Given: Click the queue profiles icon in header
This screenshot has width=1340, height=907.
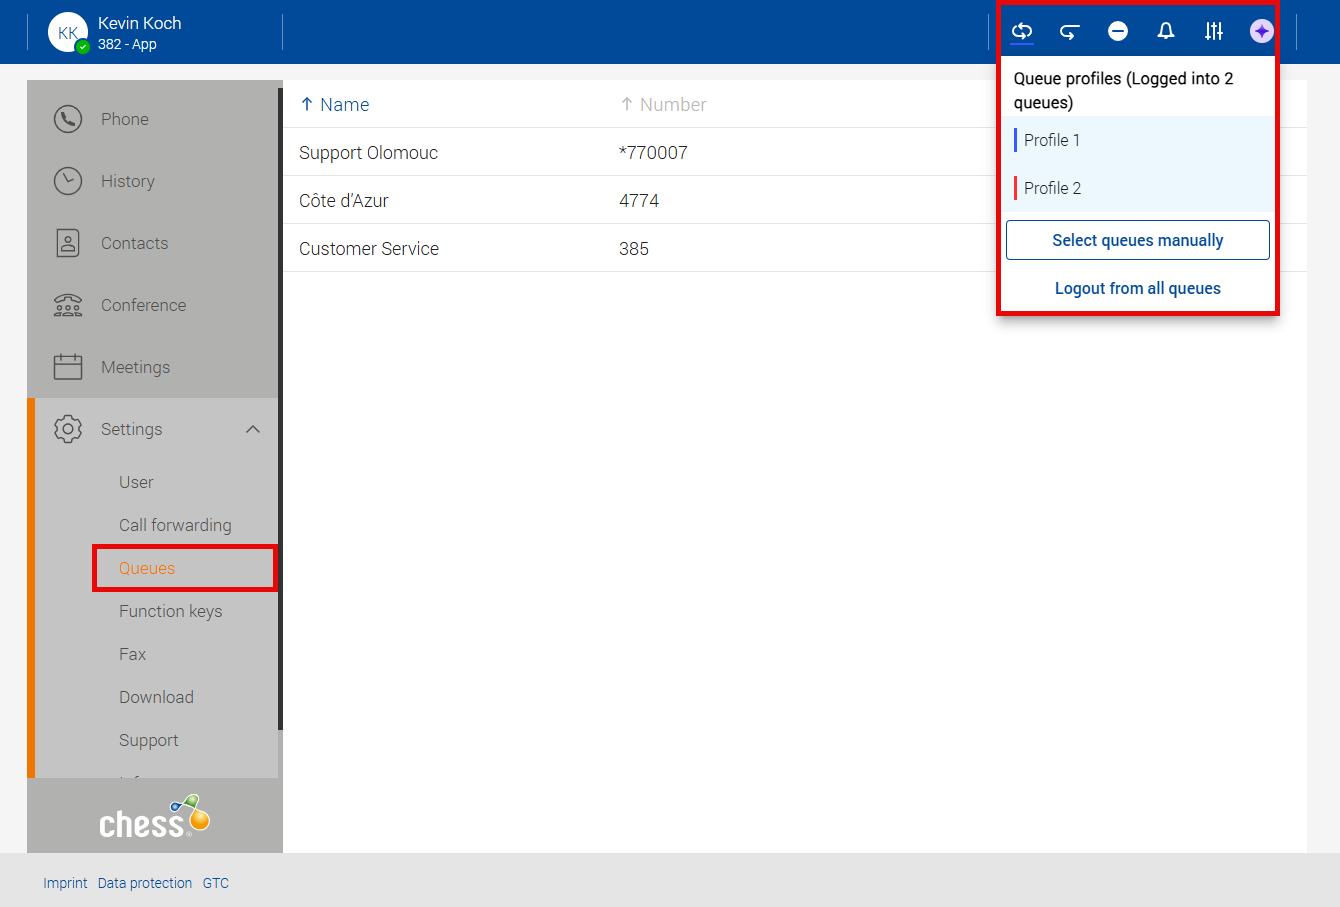Looking at the screenshot, I should tap(1021, 31).
